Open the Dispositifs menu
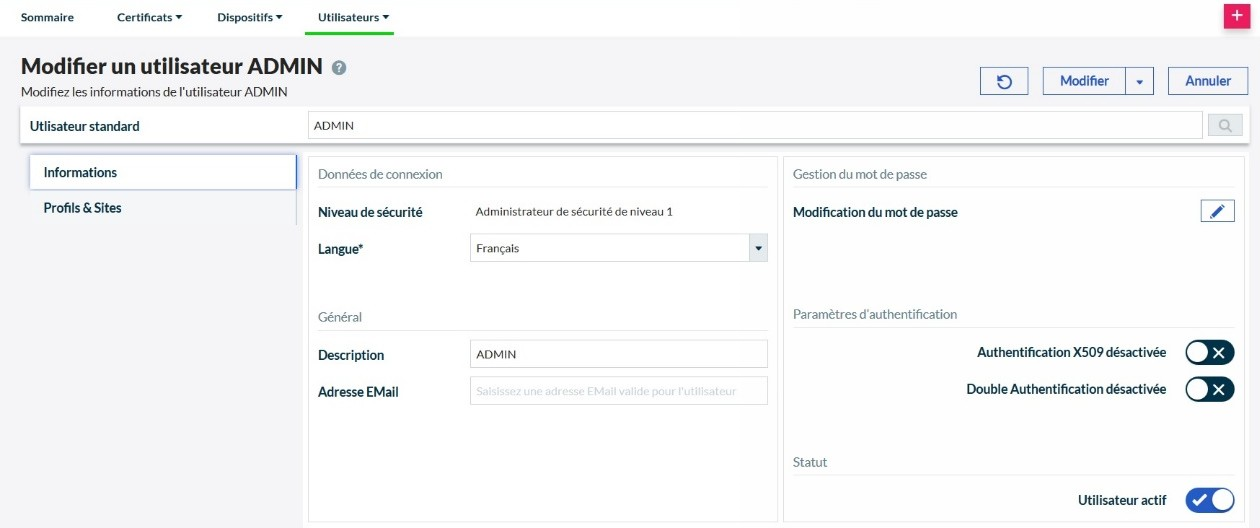1260x528 pixels. 249,17
